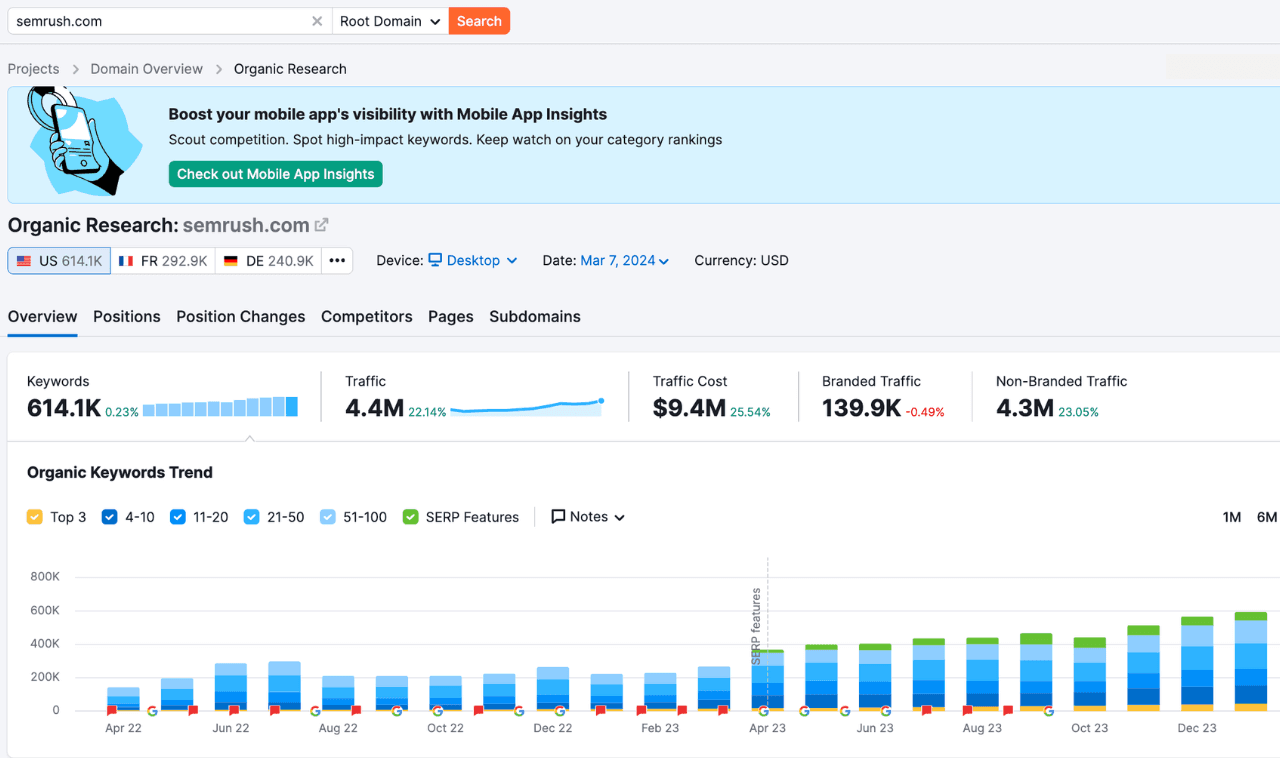
Task: Select the 1M time range
Action: (1232, 517)
